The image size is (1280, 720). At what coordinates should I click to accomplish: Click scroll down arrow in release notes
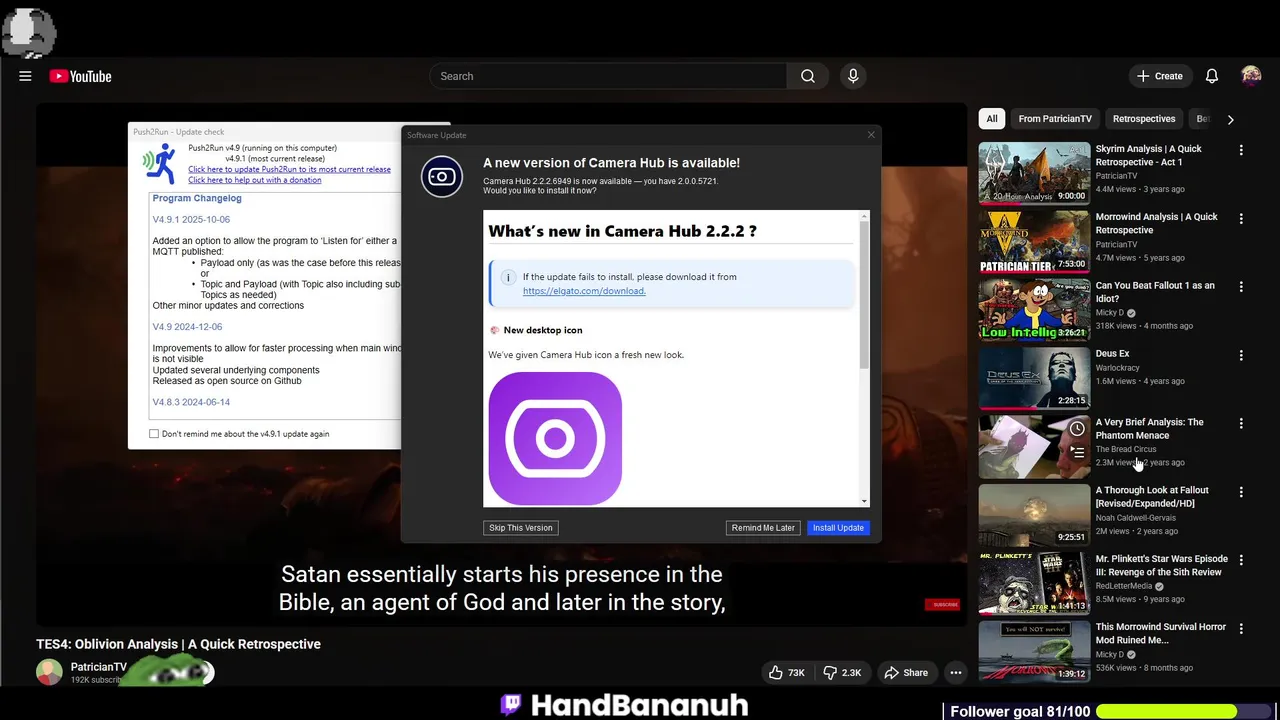click(864, 501)
